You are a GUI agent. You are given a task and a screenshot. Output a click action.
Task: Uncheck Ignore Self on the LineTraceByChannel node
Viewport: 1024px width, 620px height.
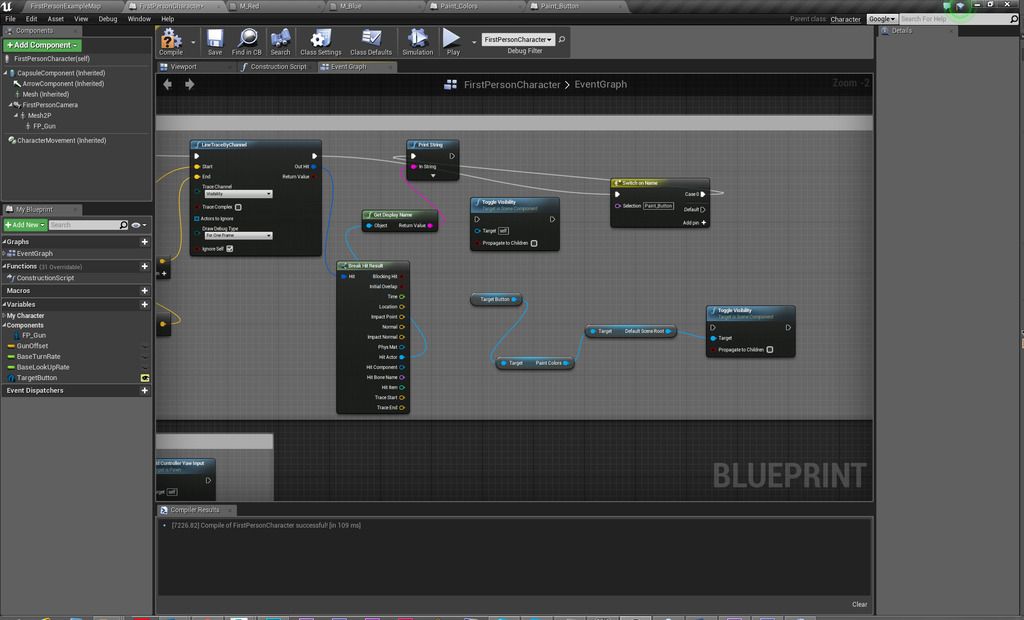point(229,249)
